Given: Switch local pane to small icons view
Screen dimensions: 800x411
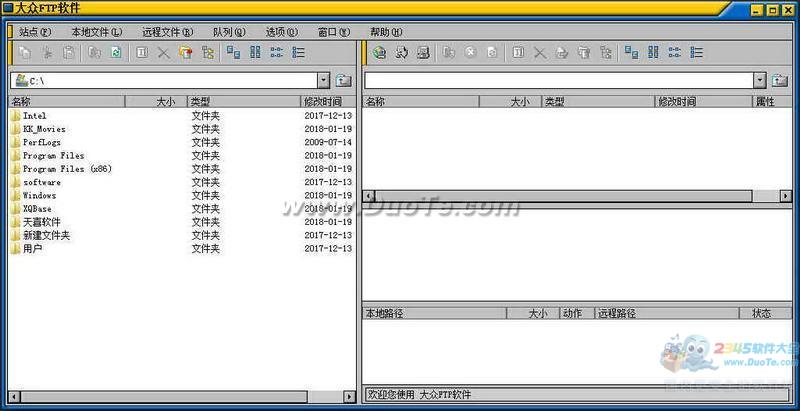Looking at the screenshot, I should click(255, 53).
